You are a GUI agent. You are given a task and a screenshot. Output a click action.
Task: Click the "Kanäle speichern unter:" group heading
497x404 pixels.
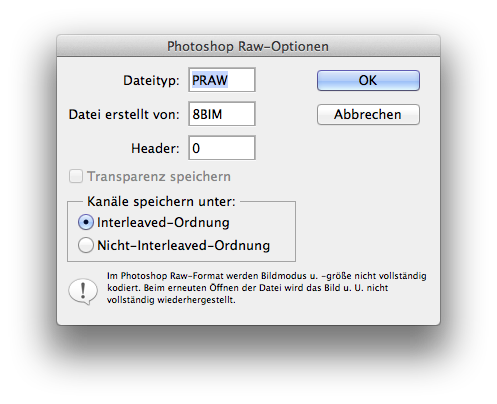click(161, 201)
